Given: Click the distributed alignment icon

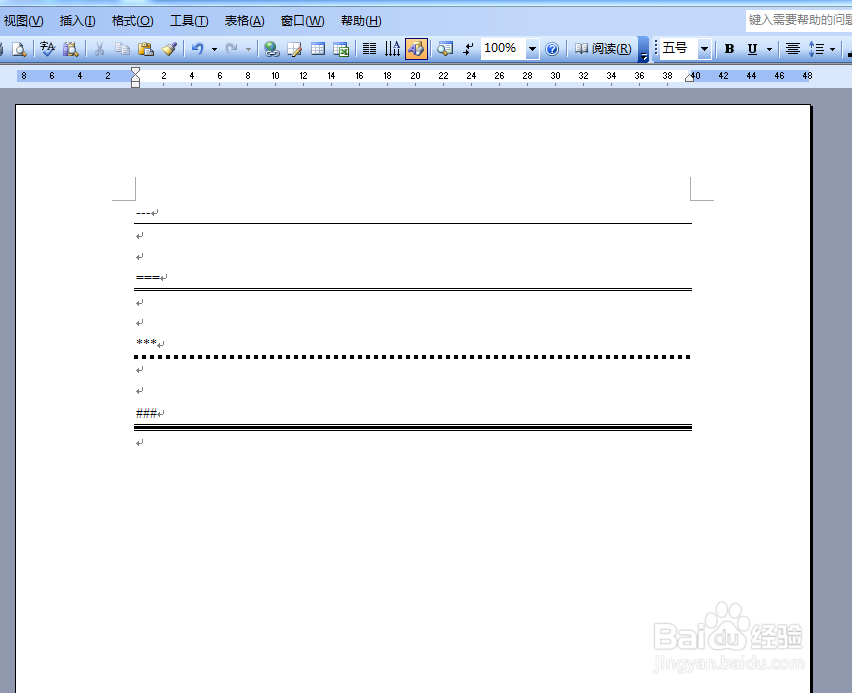Looking at the screenshot, I should coord(793,49).
